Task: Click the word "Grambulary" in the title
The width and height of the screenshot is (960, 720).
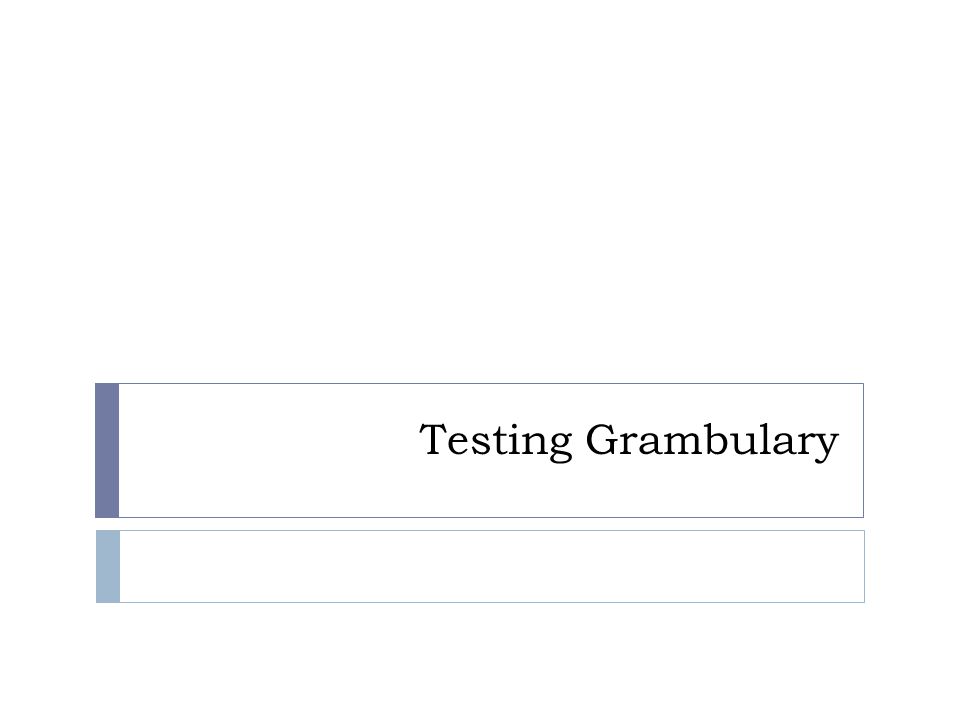Action: 712,441
